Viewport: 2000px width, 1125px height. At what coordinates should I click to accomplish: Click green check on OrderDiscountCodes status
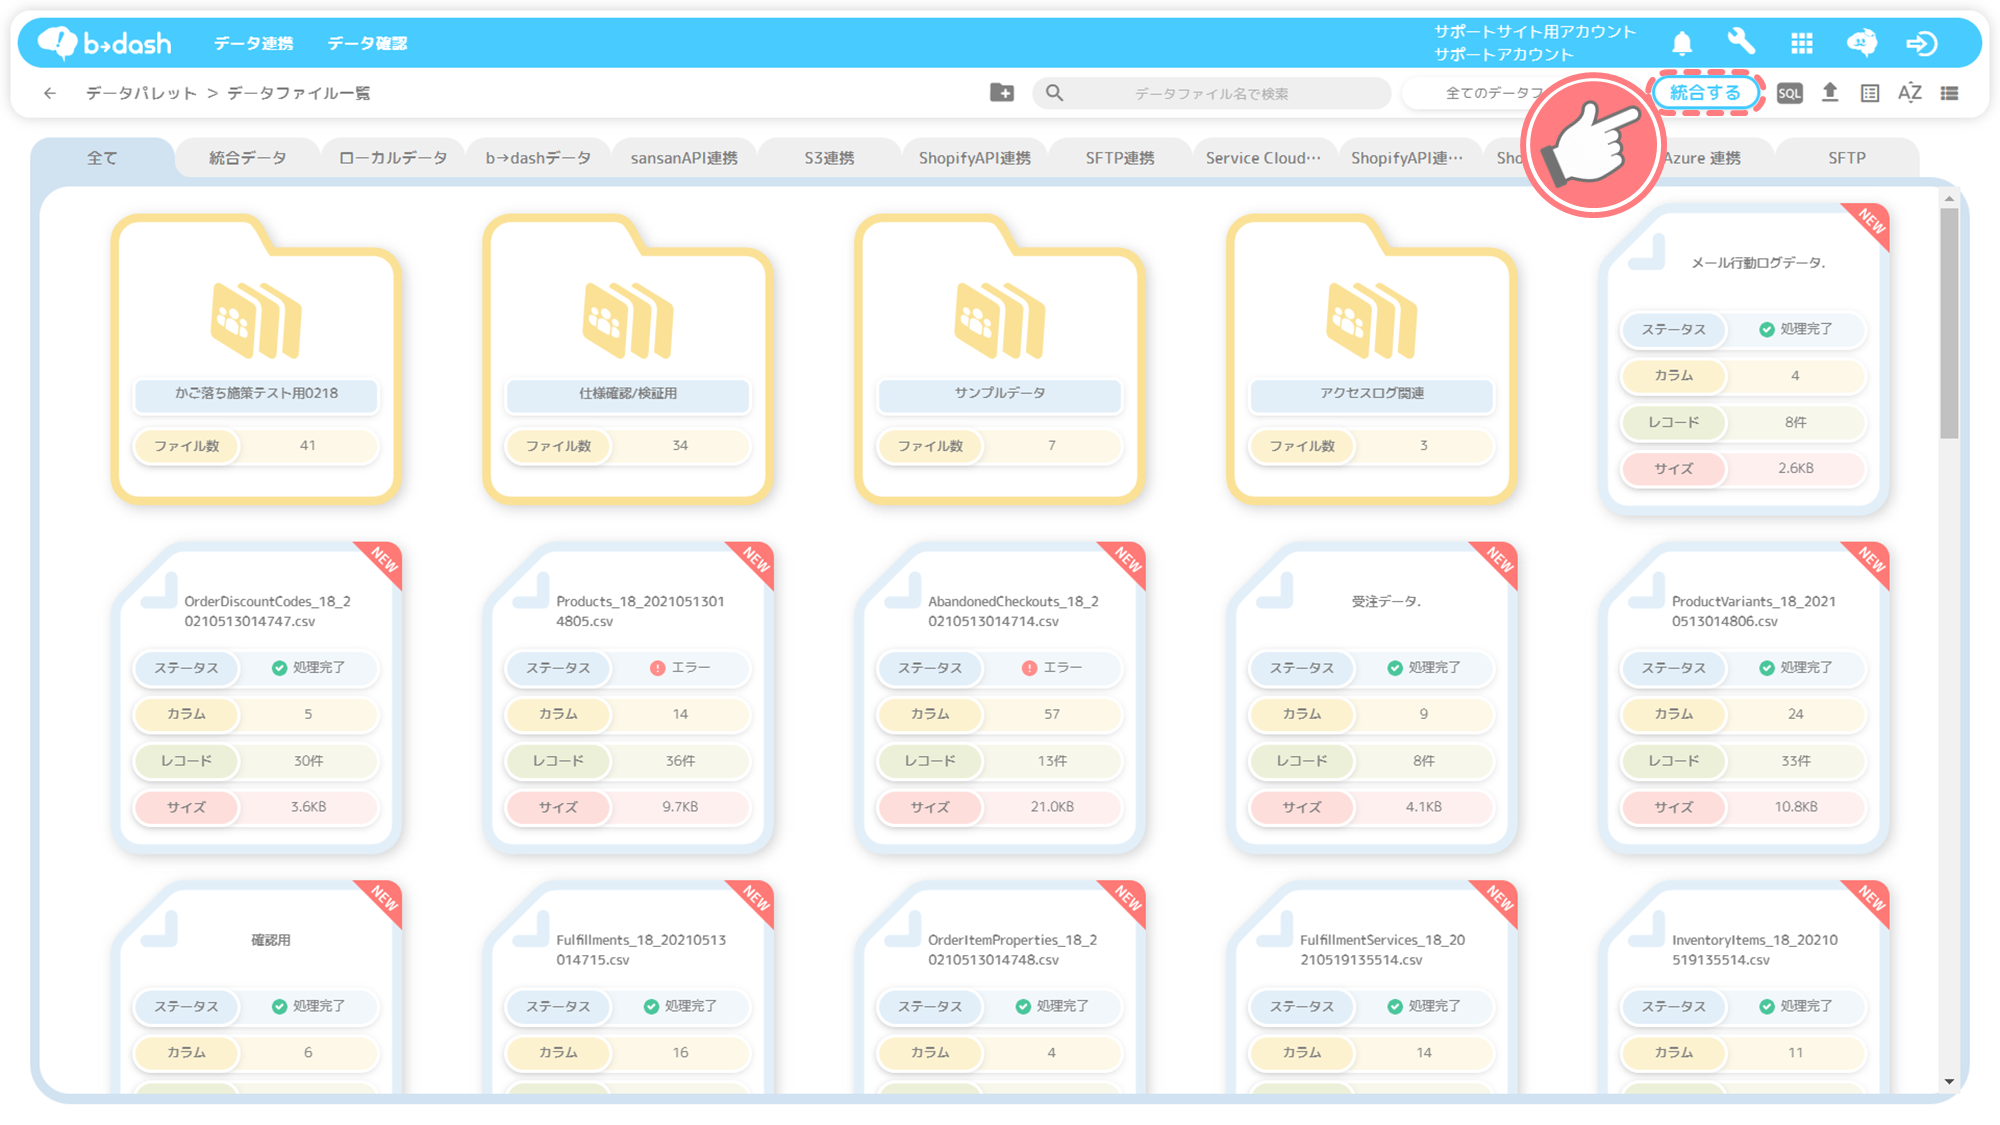[x=279, y=668]
